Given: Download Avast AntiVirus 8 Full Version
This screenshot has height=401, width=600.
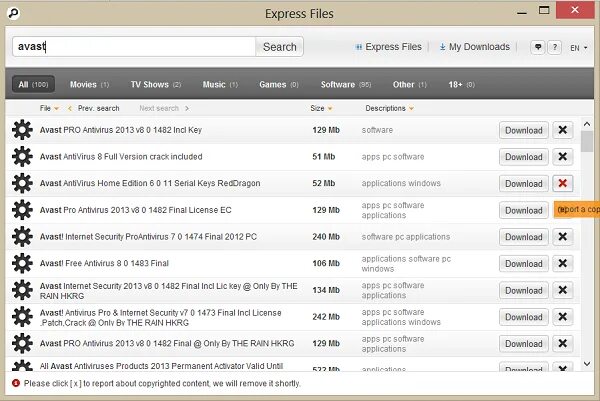Looking at the screenshot, I should tap(523, 156).
